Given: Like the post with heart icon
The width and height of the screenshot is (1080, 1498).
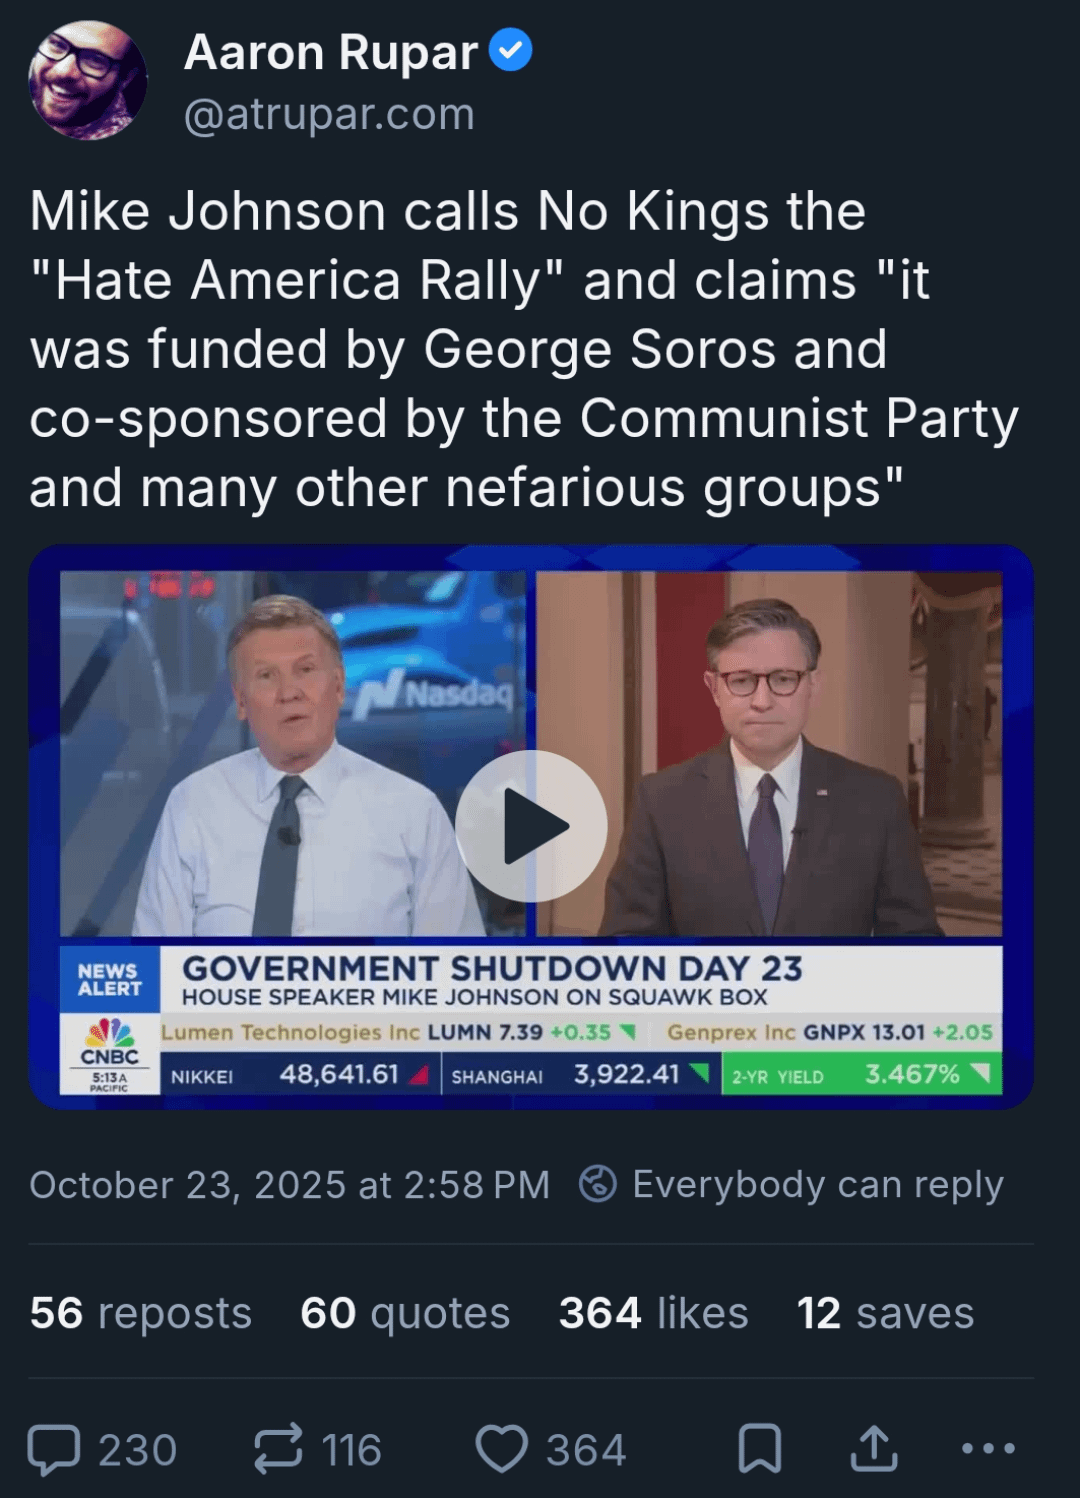Looking at the screenshot, I should point(501,1449).
